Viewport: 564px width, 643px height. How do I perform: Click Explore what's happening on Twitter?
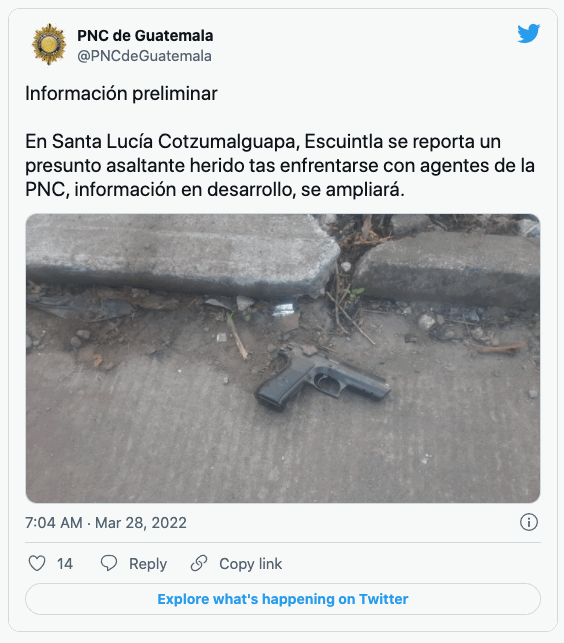point(283,599)
